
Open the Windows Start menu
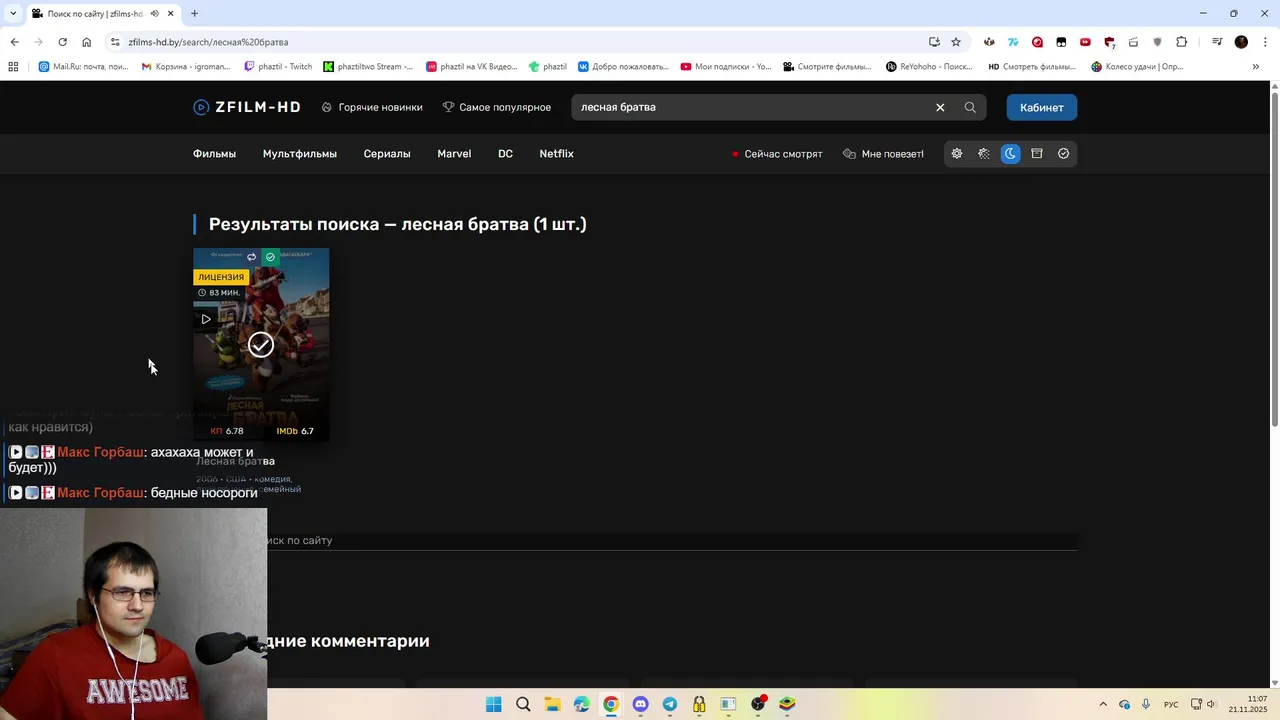[493, 704]
